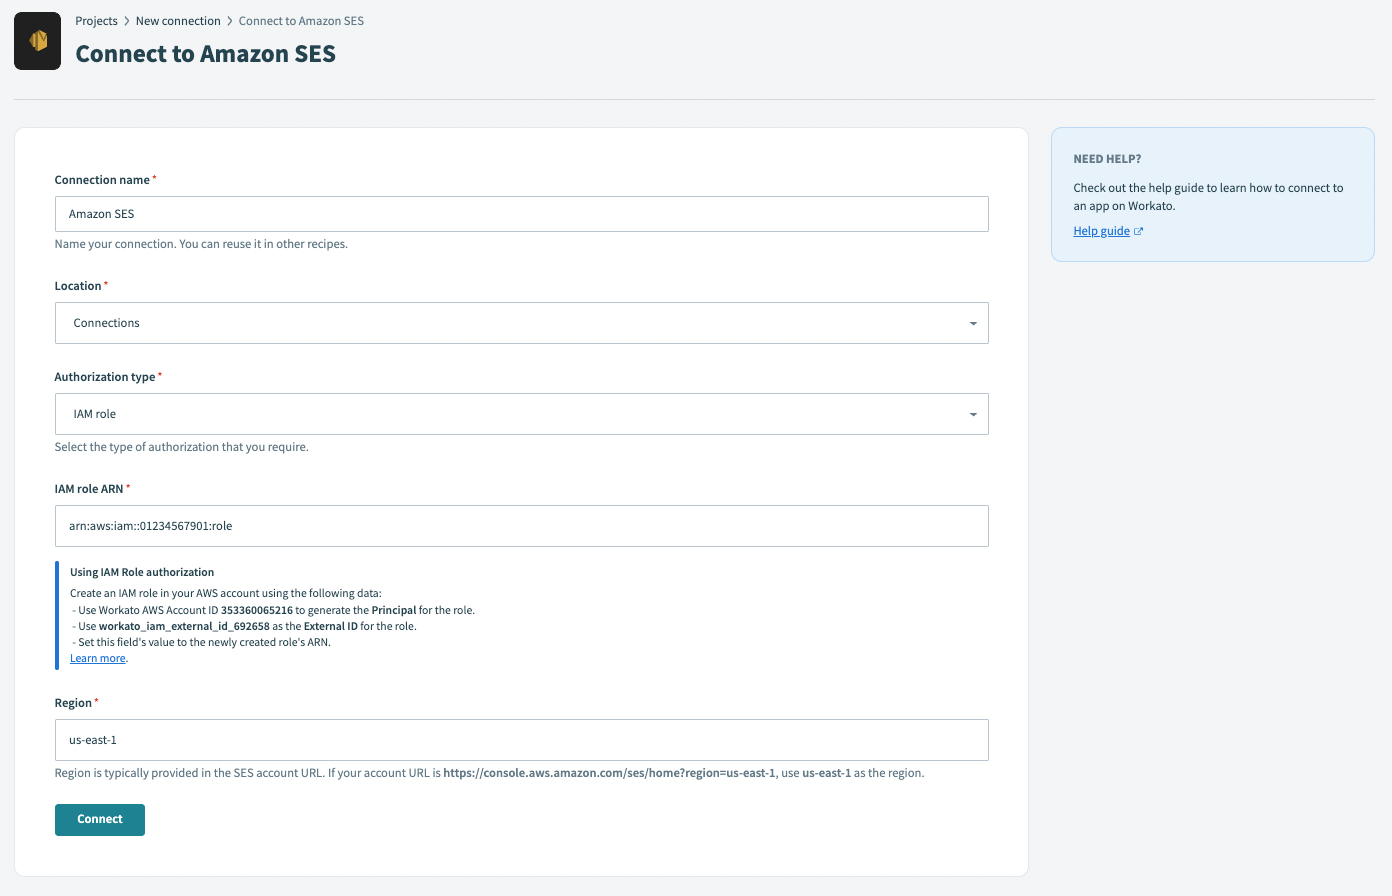1392x896 pixels.
Task: Click Learn more under IAM Role authorization
Action: point(97,658)
